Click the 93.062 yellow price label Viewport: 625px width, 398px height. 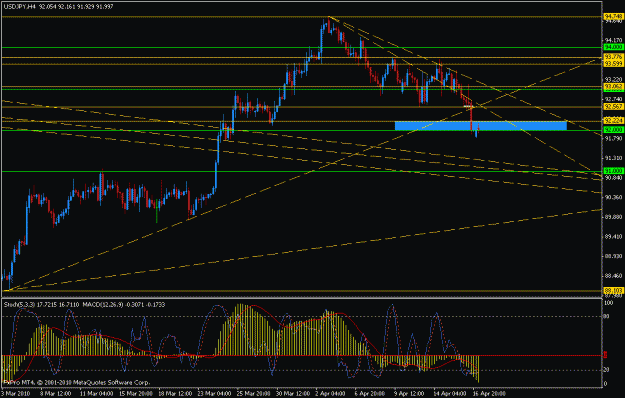[613, 87]
